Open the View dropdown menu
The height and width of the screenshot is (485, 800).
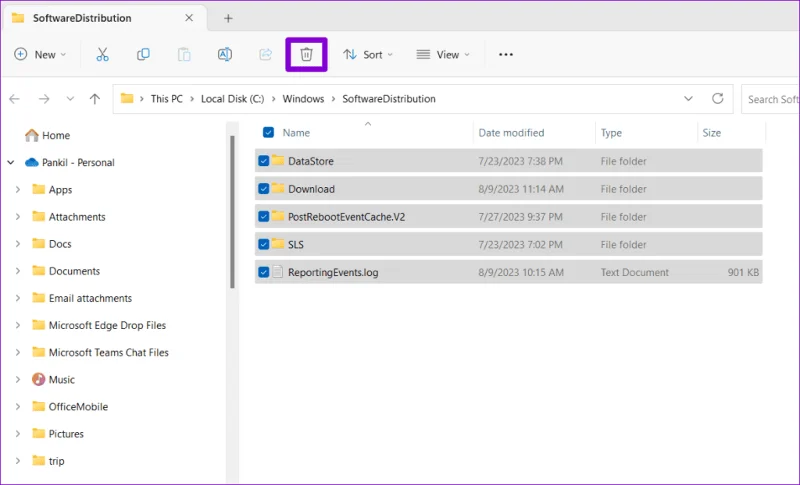point(443,55)
